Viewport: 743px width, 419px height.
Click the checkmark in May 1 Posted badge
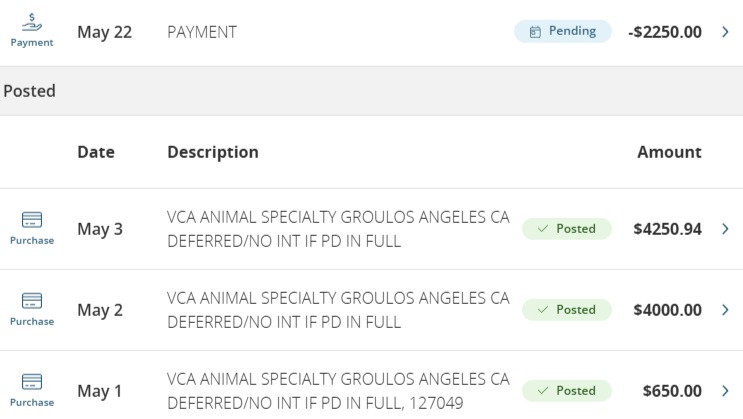coord(543,391)
